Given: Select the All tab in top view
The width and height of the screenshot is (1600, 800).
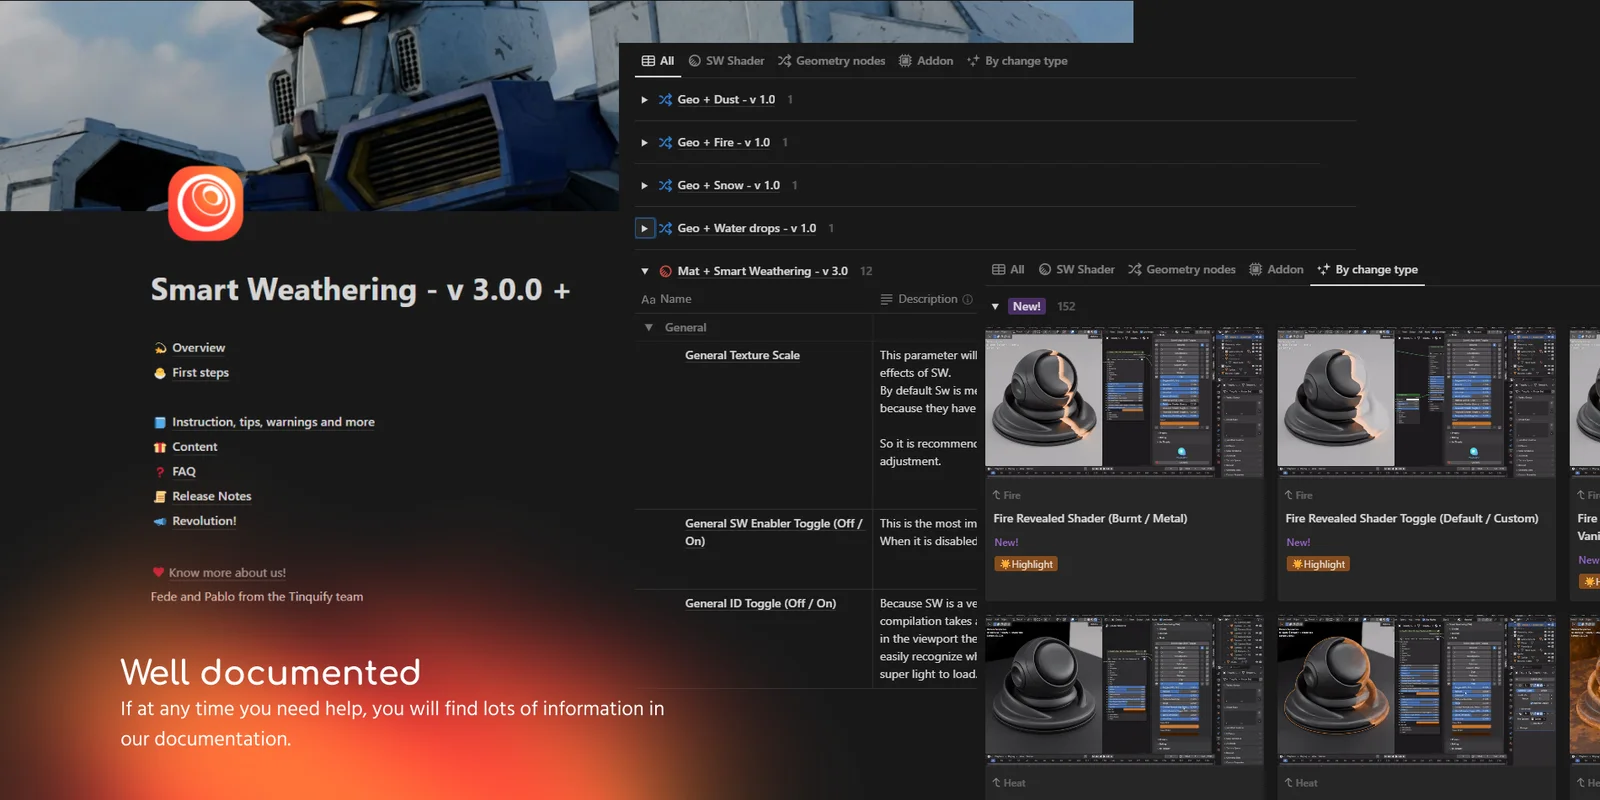Looking at the screenshot, I should coord(658,61).
